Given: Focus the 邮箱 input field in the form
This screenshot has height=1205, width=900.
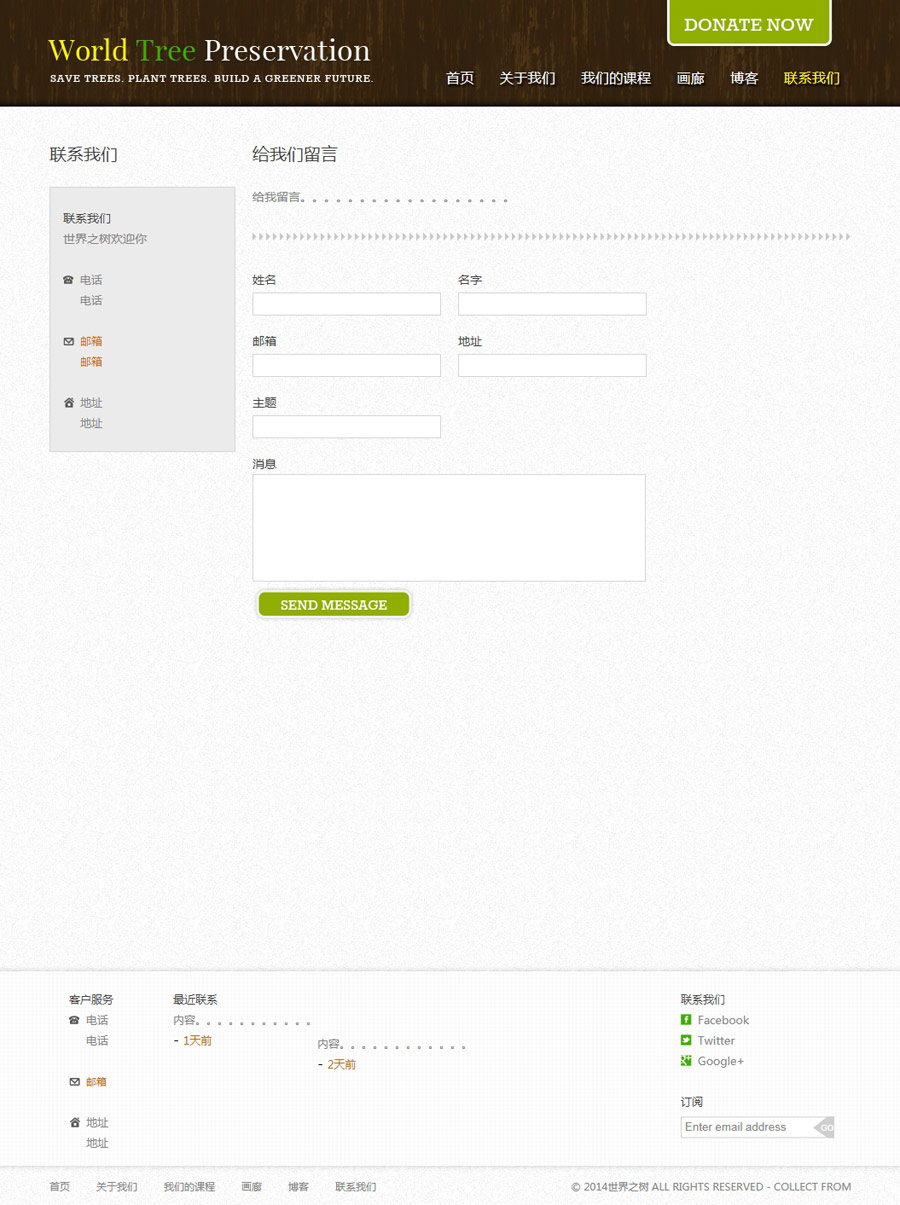Looking at the screenshot, I should (346, 365).
